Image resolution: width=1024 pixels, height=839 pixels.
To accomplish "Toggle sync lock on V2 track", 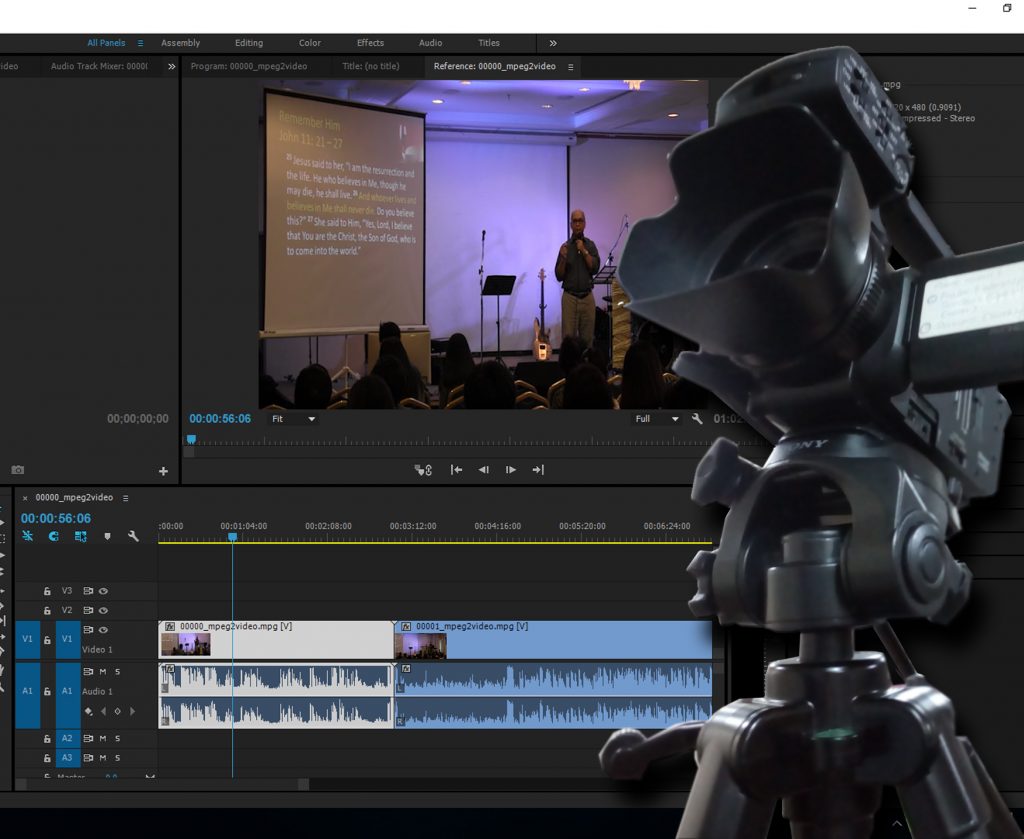I will pos(88,610).
